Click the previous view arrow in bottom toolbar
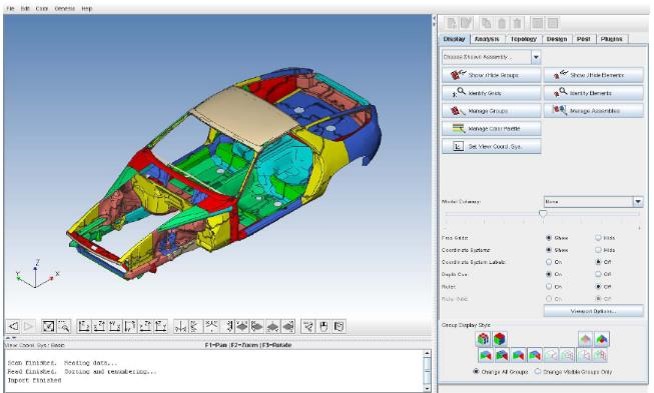The image size is (654, 393). point(14,326)
